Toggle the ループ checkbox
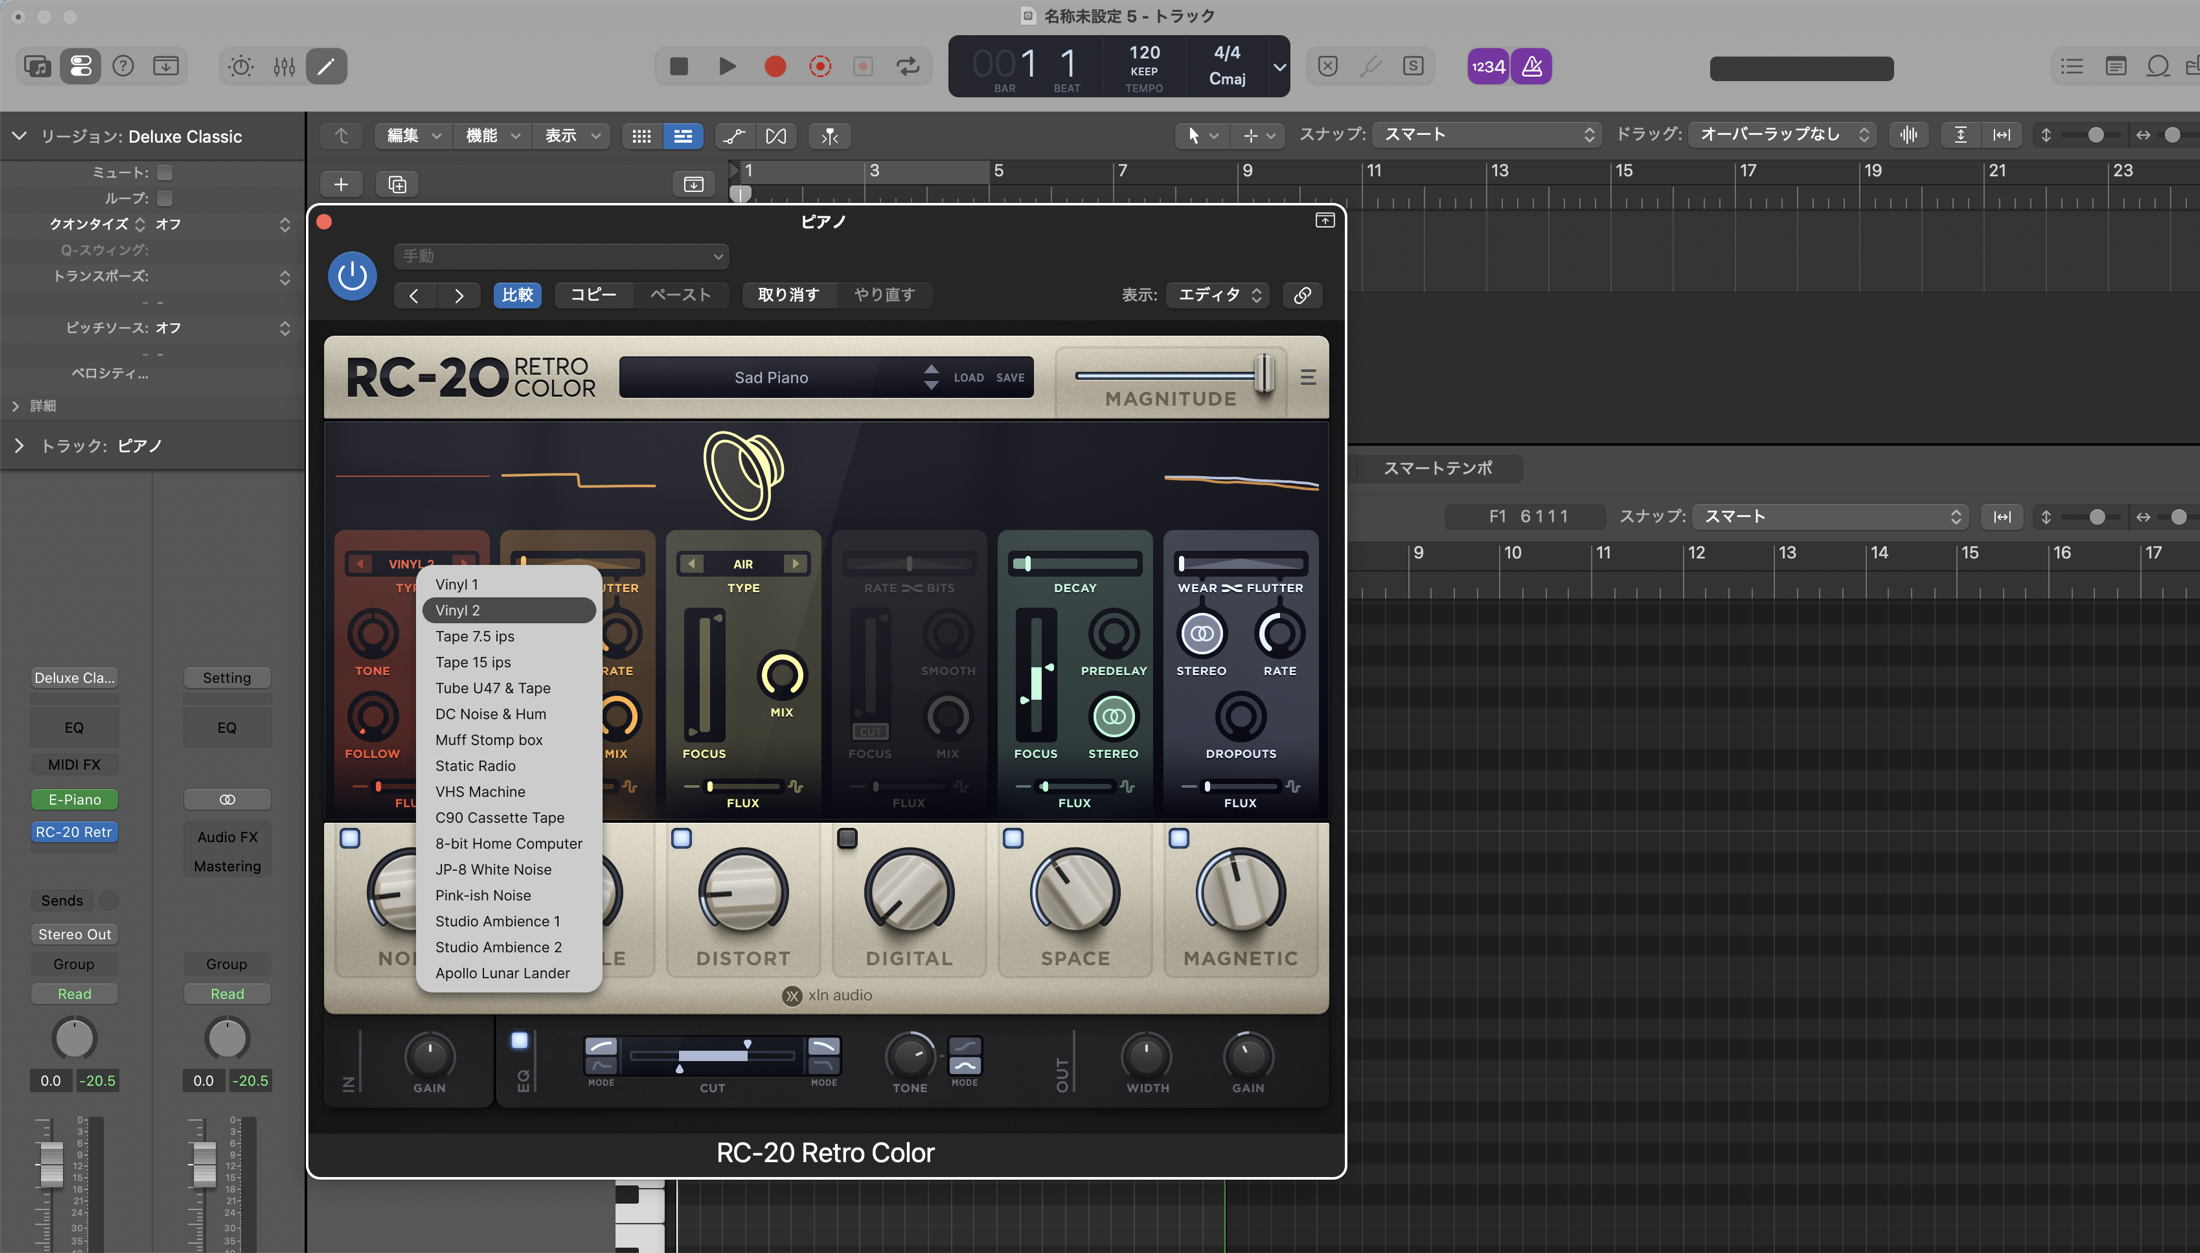Viewport: 2200px width, 1253px height. pos(165,198)
